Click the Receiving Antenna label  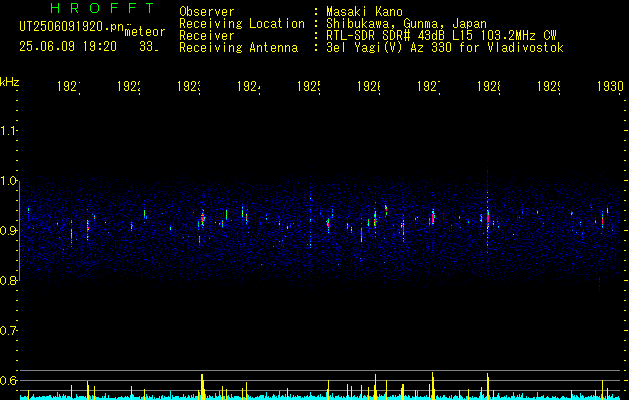click(239, 48)
